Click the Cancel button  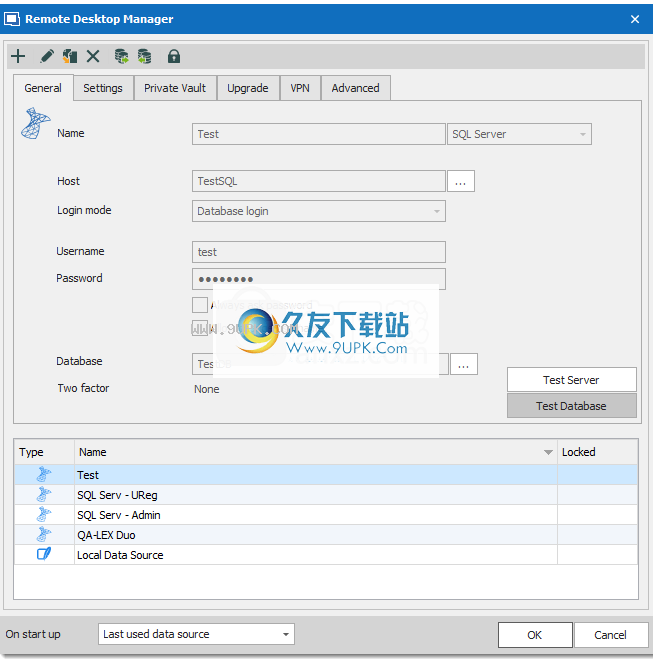point(611,635)
